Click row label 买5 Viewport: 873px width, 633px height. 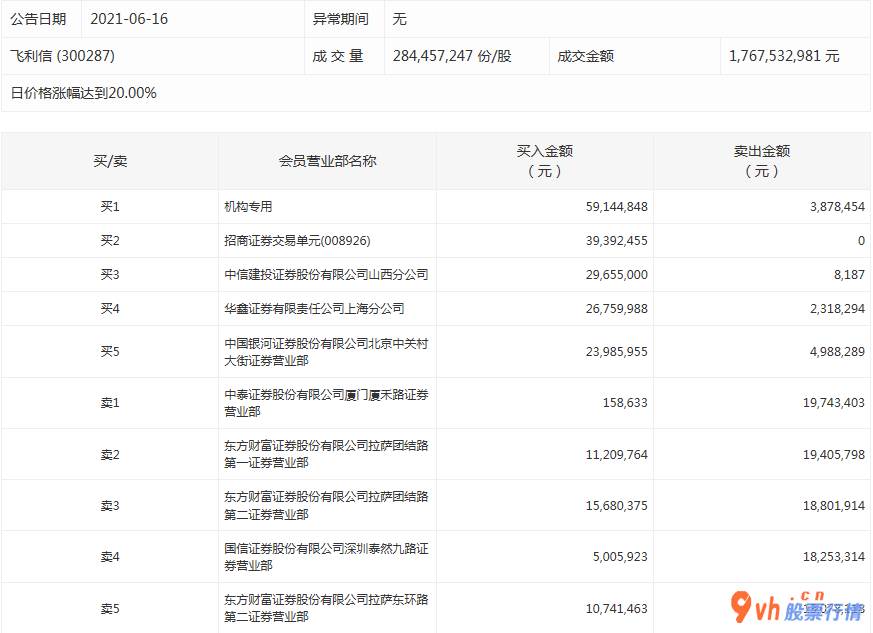pos(110,351)
